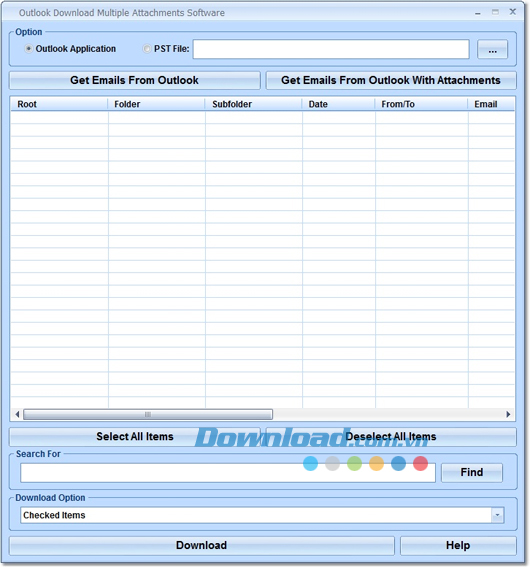
Task: Sort by the Root column header
Action: click(59, 104)
